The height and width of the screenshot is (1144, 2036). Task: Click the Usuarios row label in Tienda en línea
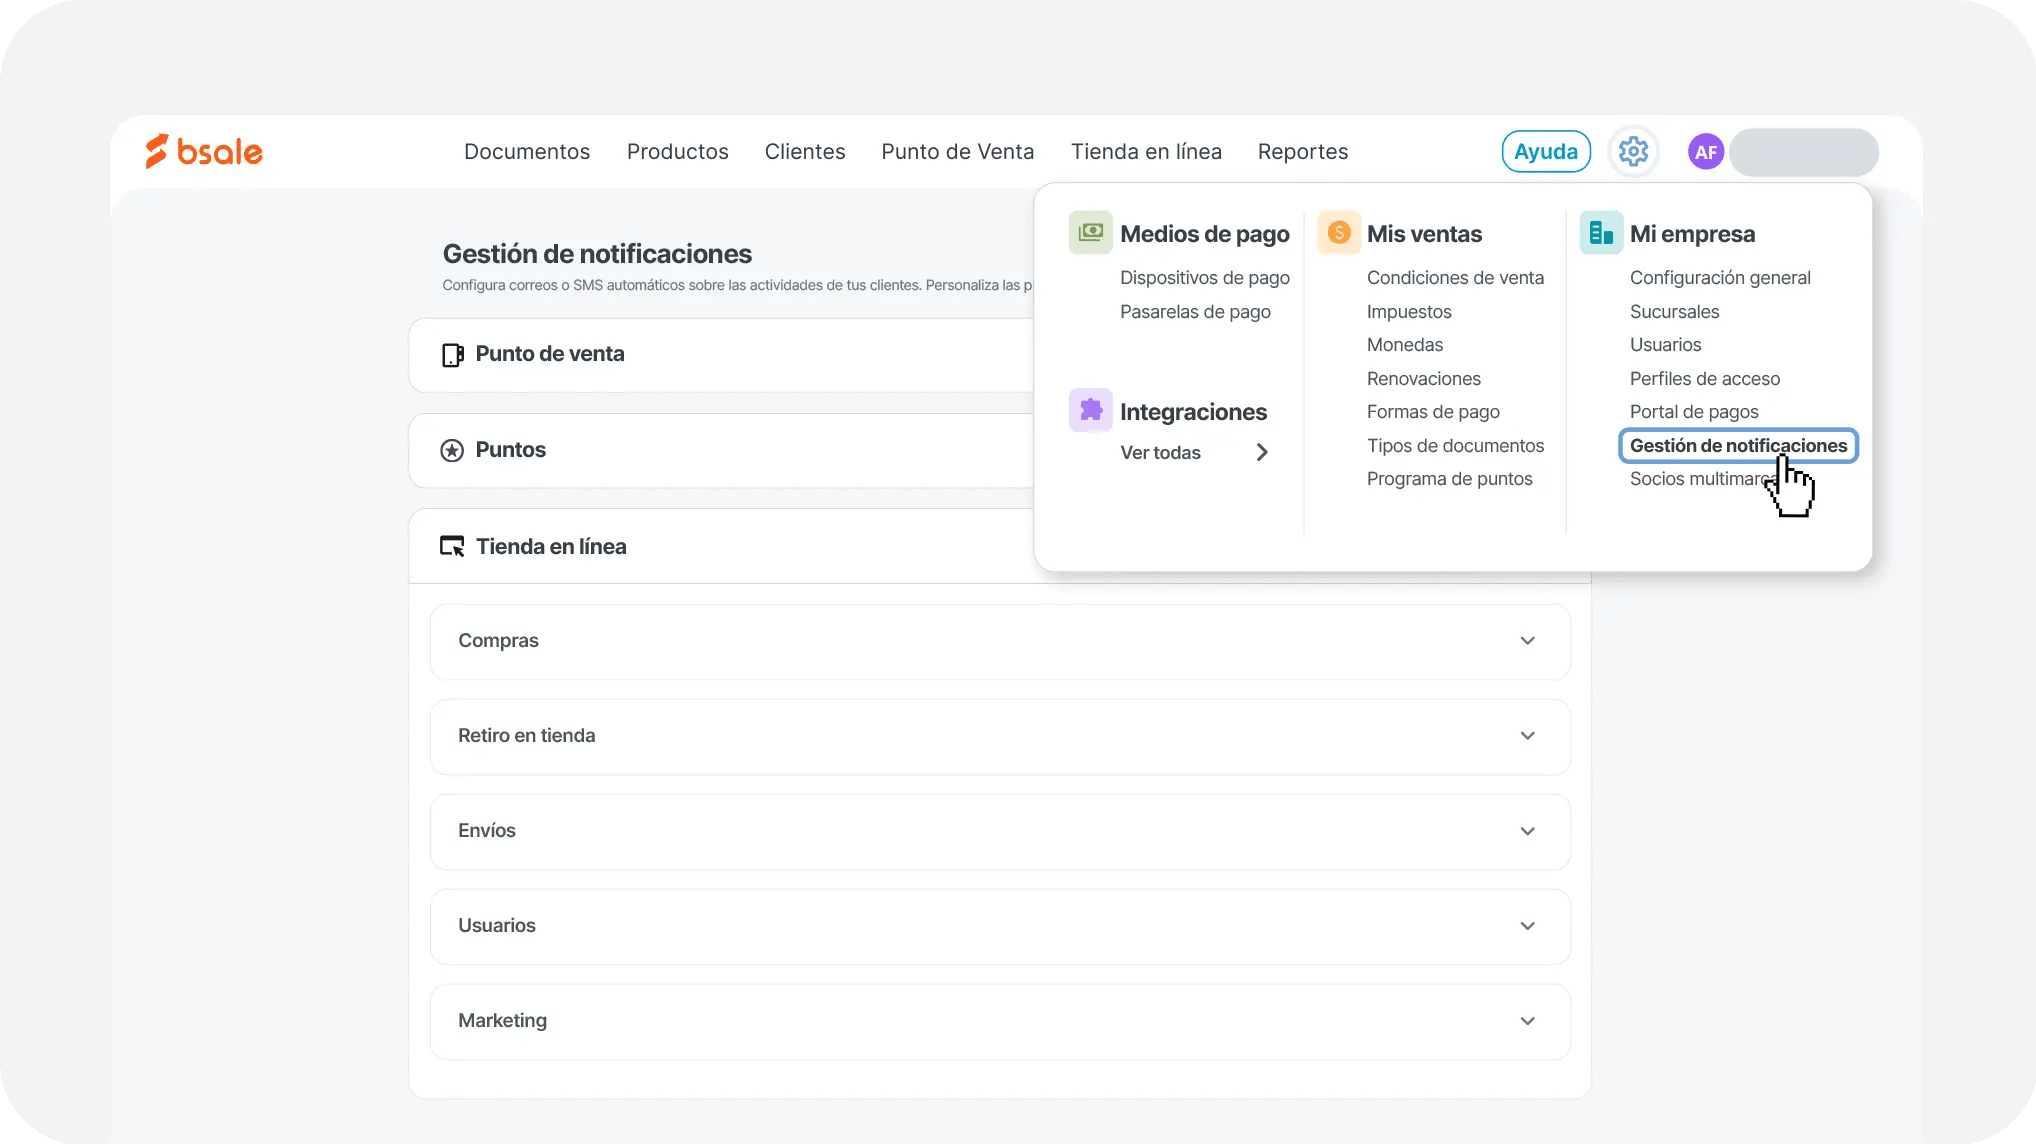[497, 926]
